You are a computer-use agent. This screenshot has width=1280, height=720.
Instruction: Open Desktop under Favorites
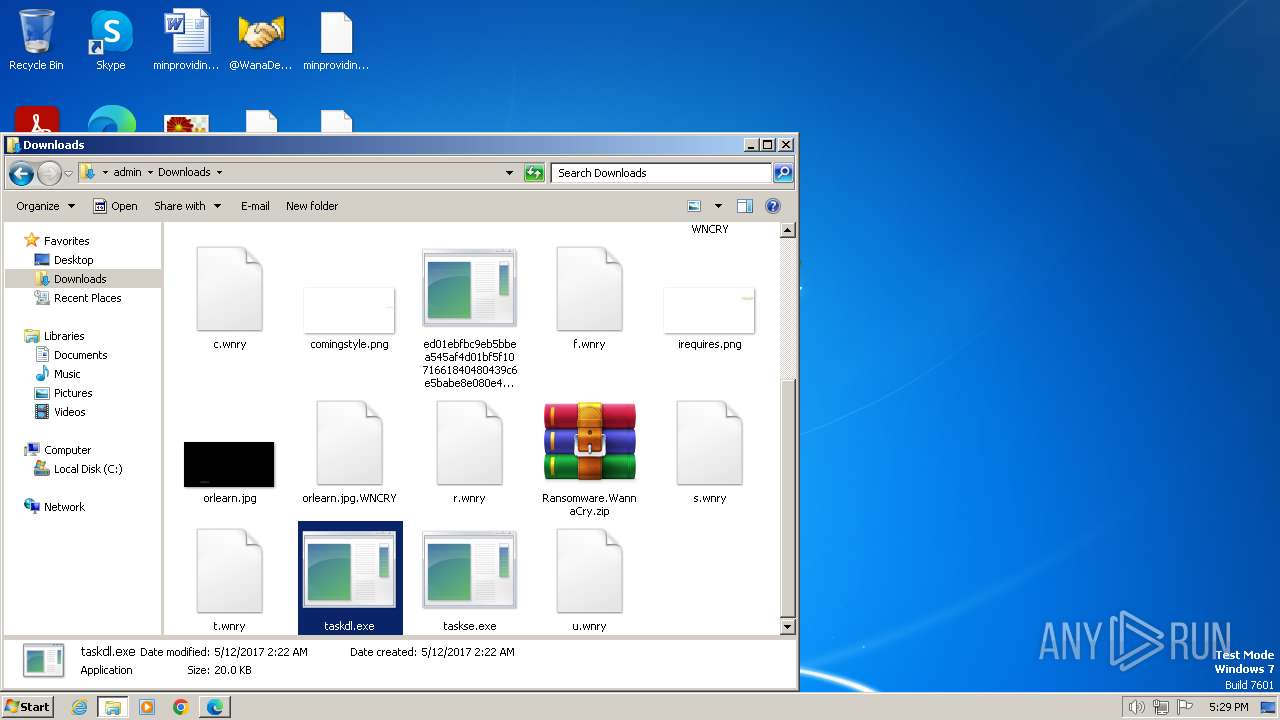click(73, 260)
